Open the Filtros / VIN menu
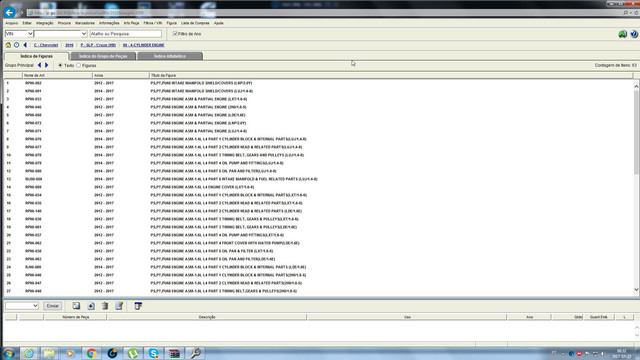The width and height of the screenshot is (640, 360). pyautogui.click(x=153, y=23)
